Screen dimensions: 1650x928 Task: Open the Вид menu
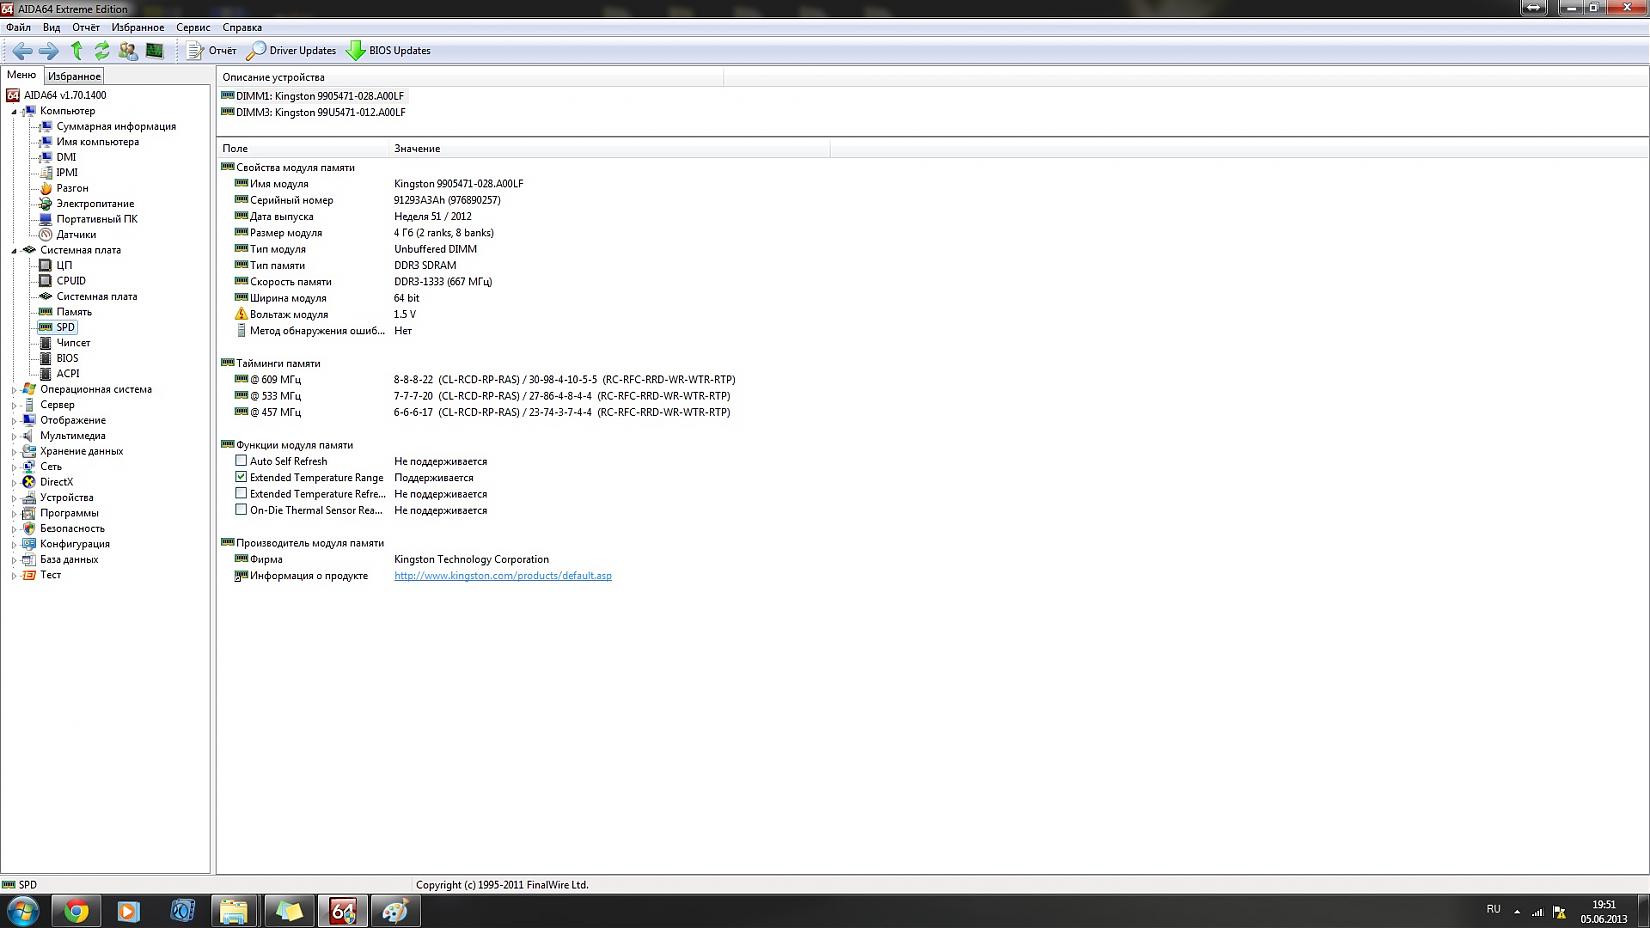click(x=51, y=27)
